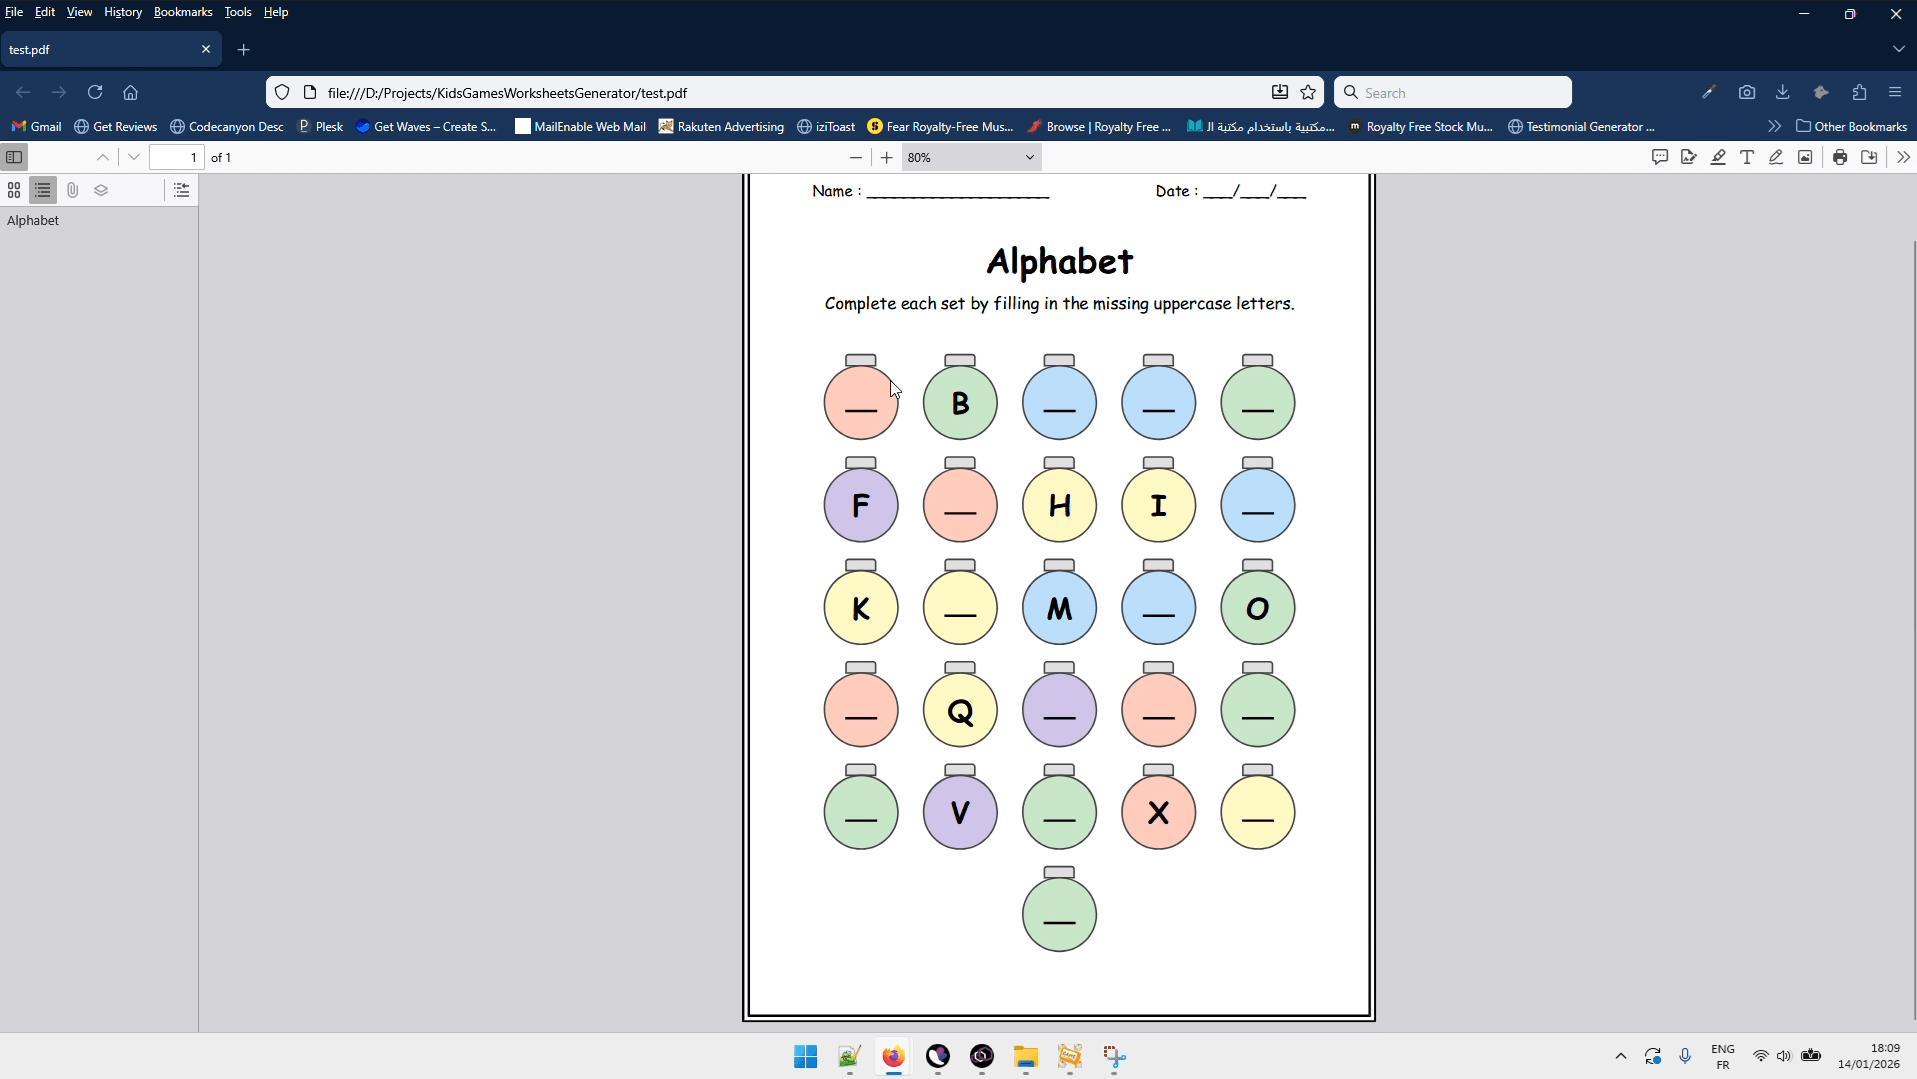1917x1079 pixels.
Task: Toggle the PDF sidebar panel
Action: tap(14, 157)
